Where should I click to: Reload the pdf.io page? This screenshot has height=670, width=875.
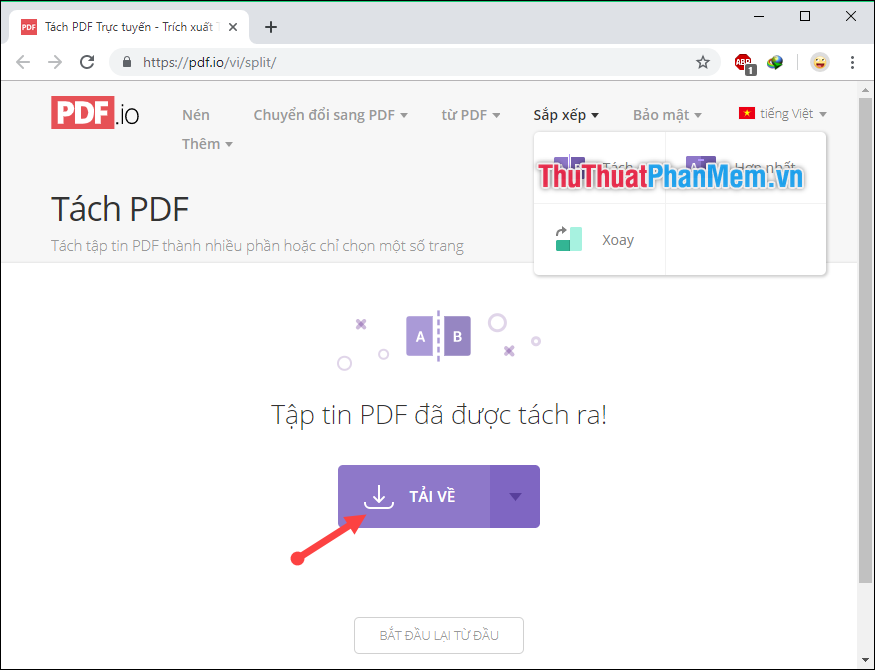pyautogui.click(x=87, y=61)
